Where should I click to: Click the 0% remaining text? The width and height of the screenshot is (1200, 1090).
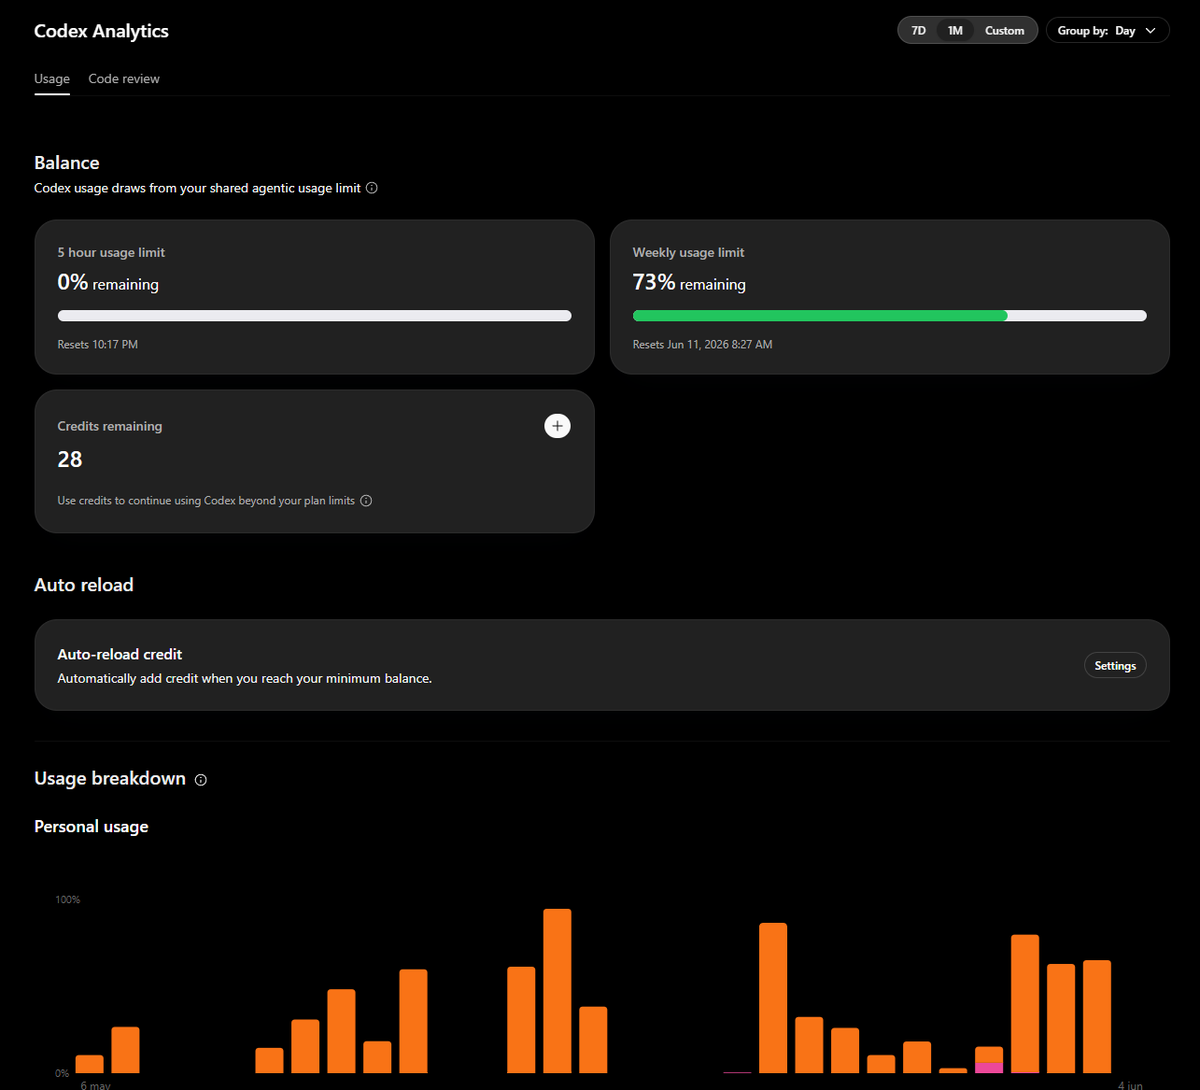pyautogui.click(x=108, y=283)
